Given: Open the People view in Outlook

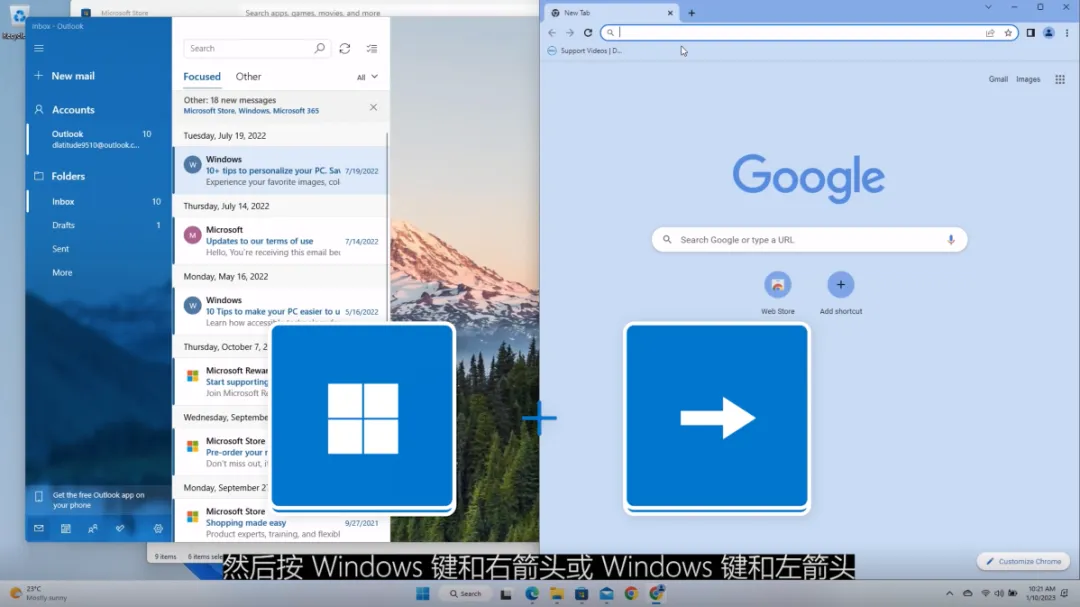Looking at the screenshot, I should pos(92,528).
